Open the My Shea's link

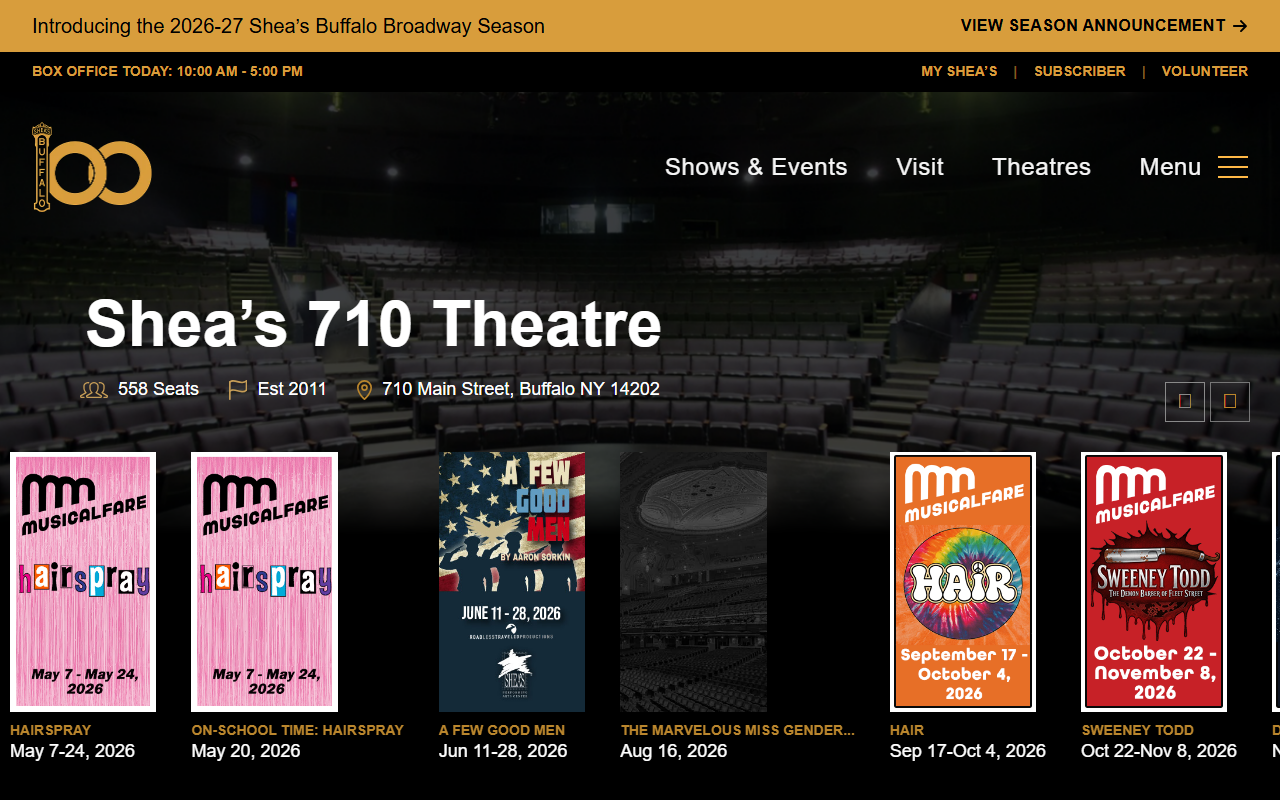point(959,71)
